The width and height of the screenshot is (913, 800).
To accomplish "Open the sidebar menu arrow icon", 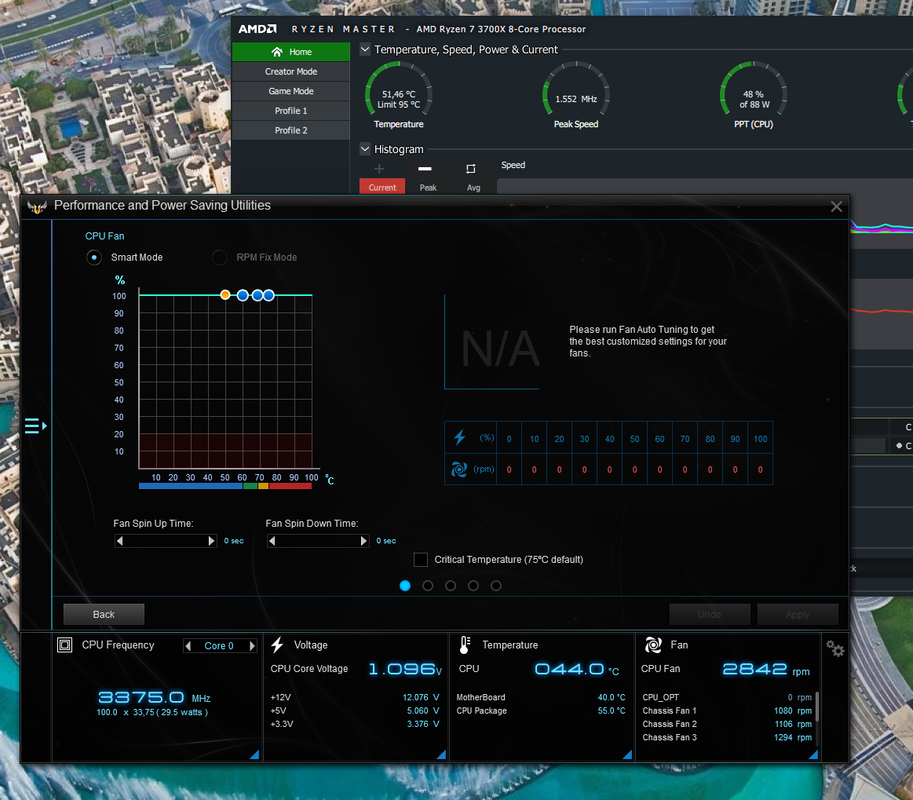I will tap(36, 426).
